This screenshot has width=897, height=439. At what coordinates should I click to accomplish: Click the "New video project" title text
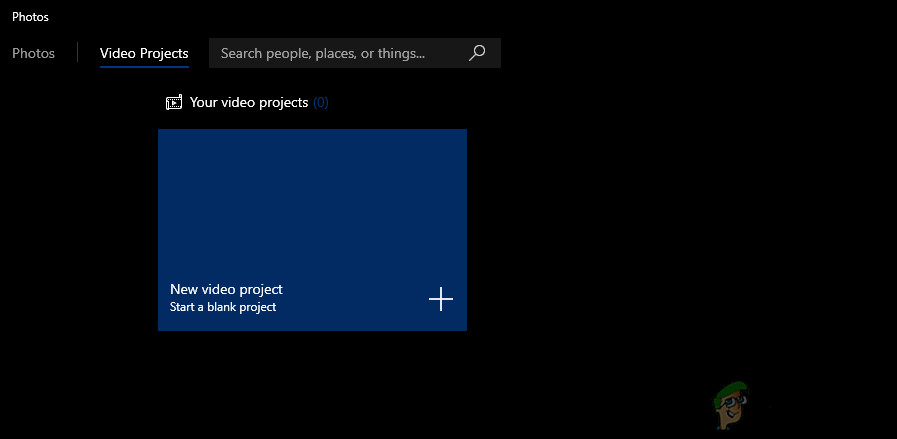tap(226, 289)
